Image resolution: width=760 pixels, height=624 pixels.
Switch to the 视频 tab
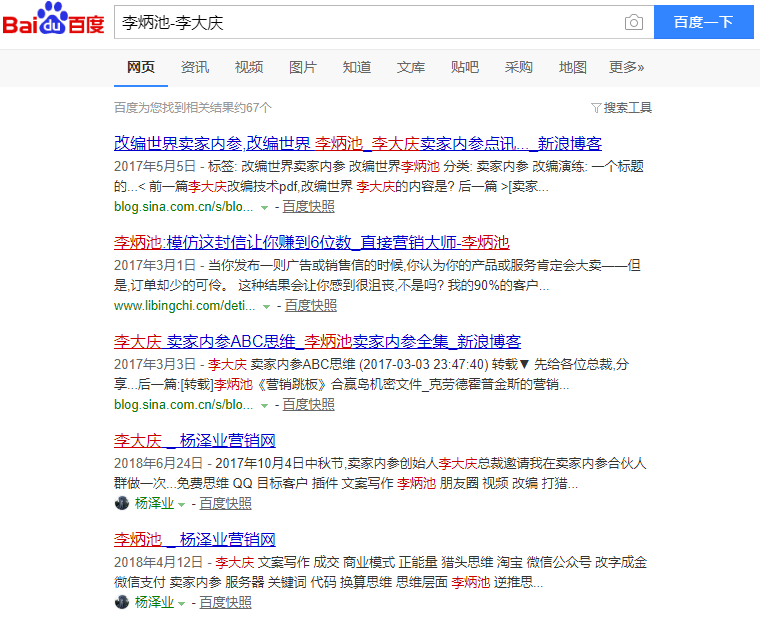click(x=249, y=67)
